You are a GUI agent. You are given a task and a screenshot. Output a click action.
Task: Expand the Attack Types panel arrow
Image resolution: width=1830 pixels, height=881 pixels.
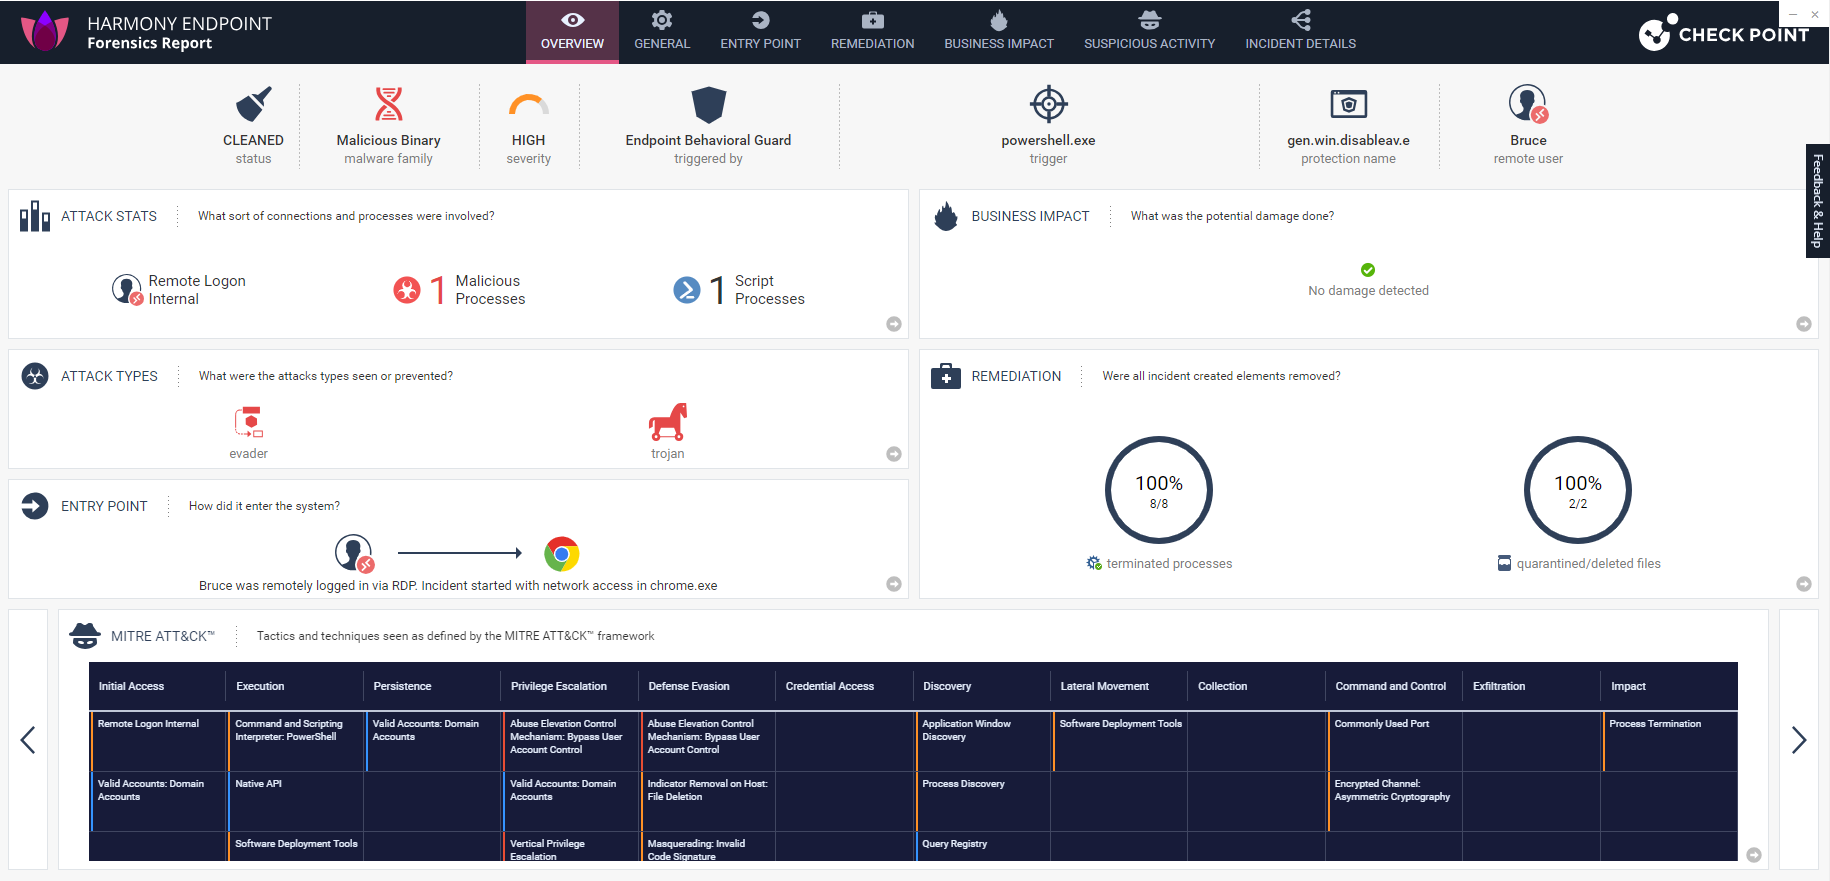894,454
